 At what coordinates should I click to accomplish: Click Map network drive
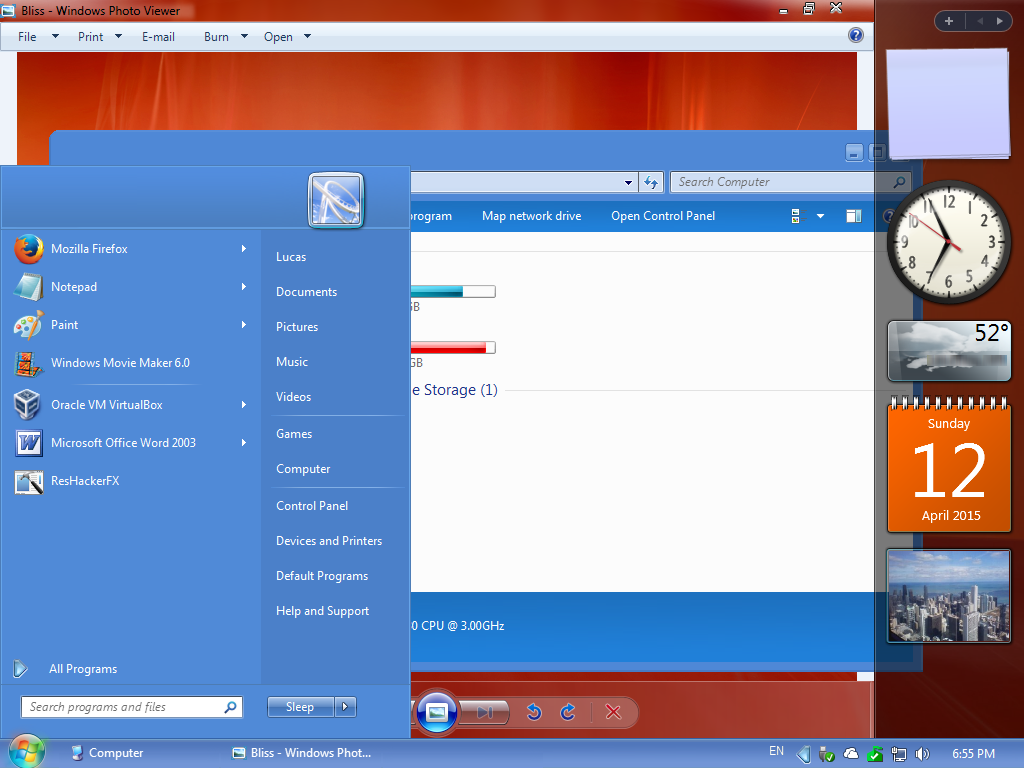click(x=532, y=216)
